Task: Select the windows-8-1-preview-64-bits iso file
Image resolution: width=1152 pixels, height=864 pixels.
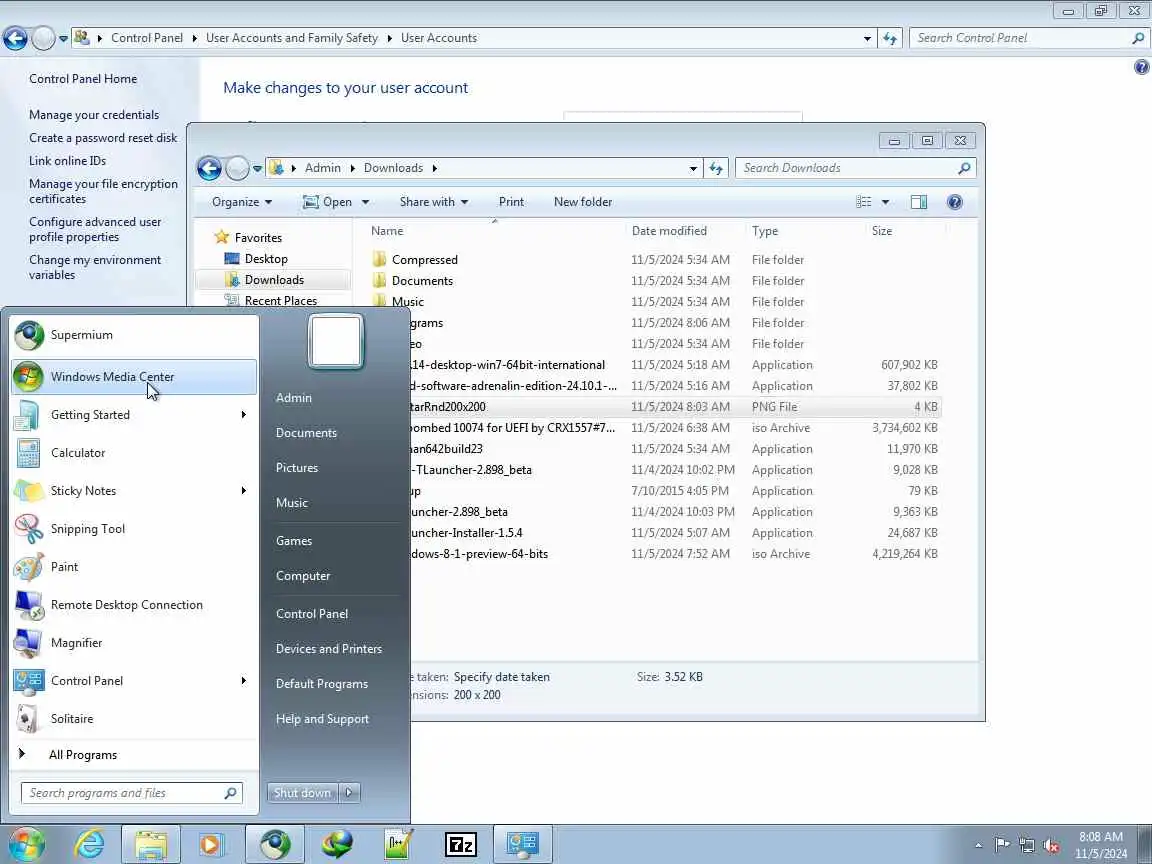Action: [479, 555]
